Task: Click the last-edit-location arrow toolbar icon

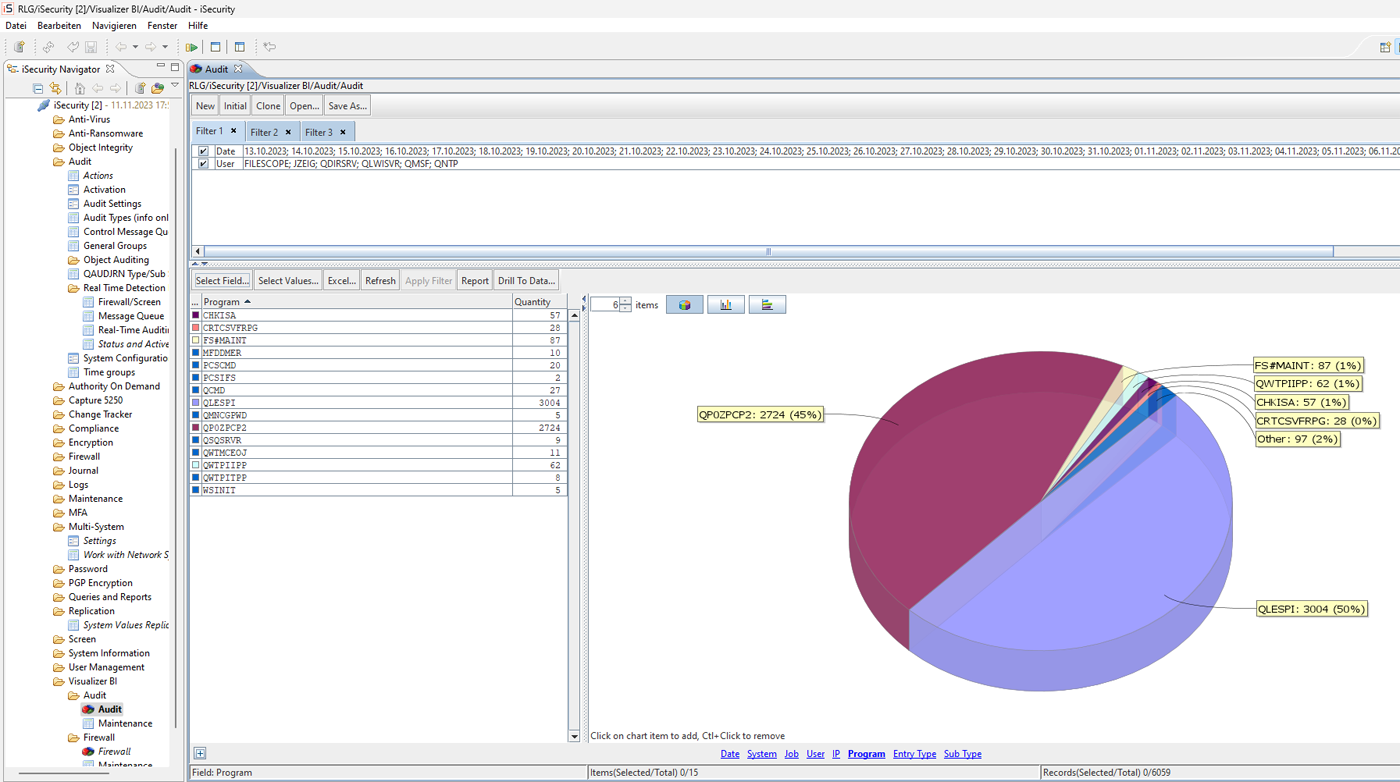Action: 269,47
